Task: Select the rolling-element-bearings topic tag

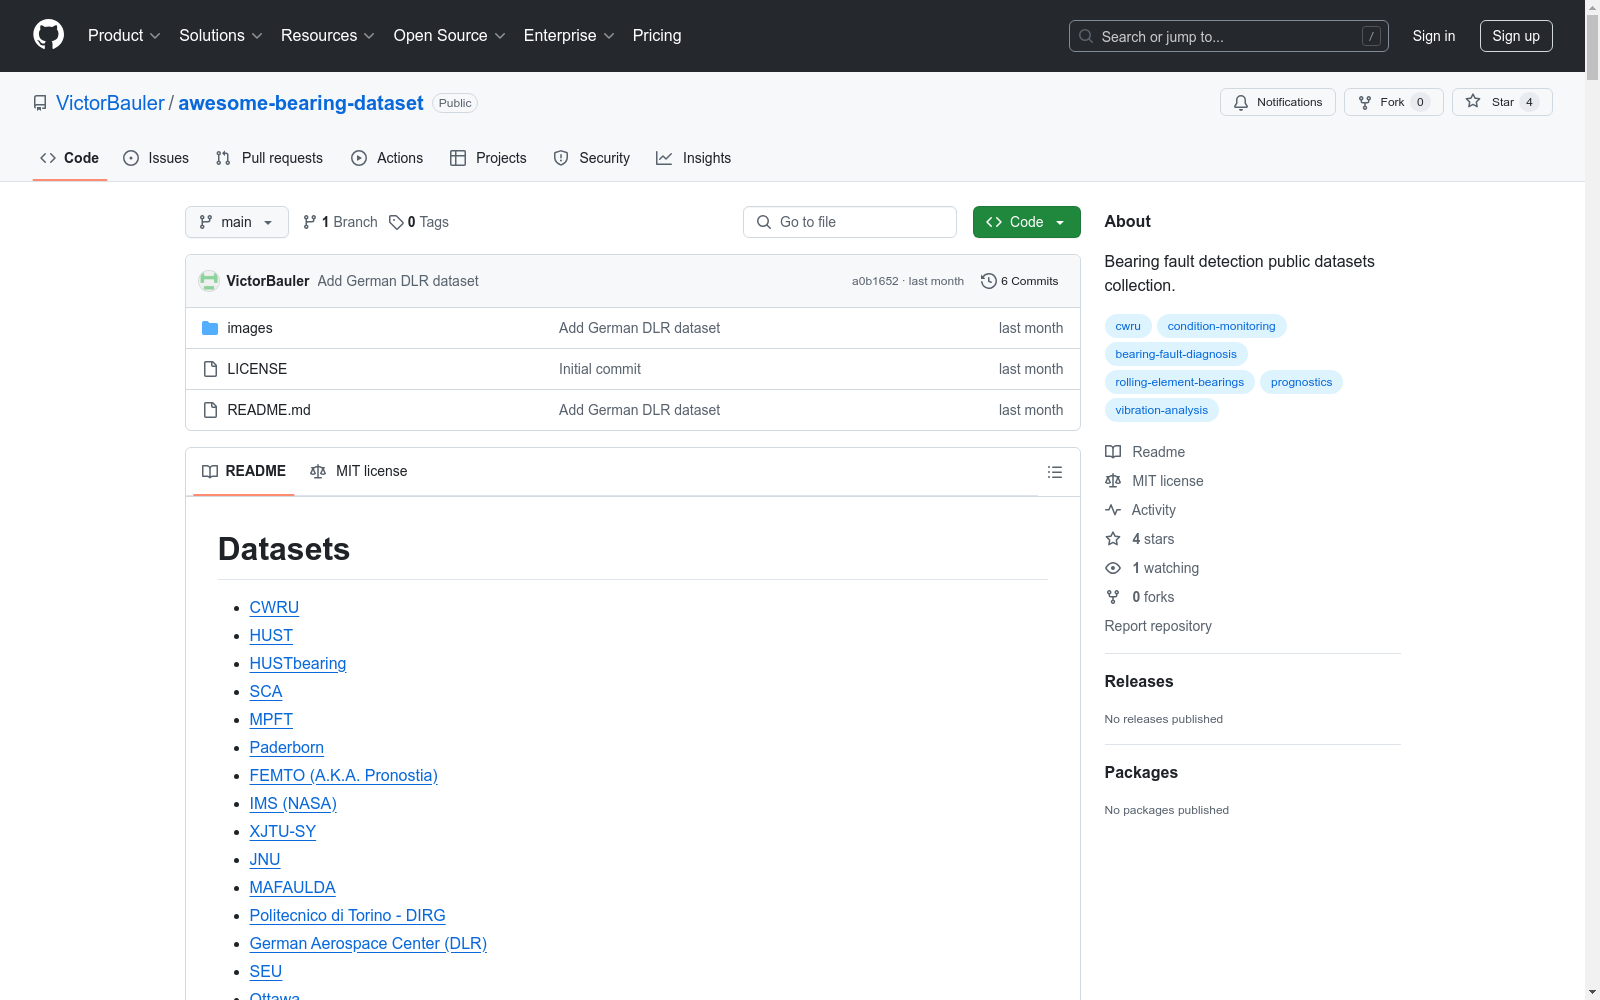Action: click(1180, 382)
